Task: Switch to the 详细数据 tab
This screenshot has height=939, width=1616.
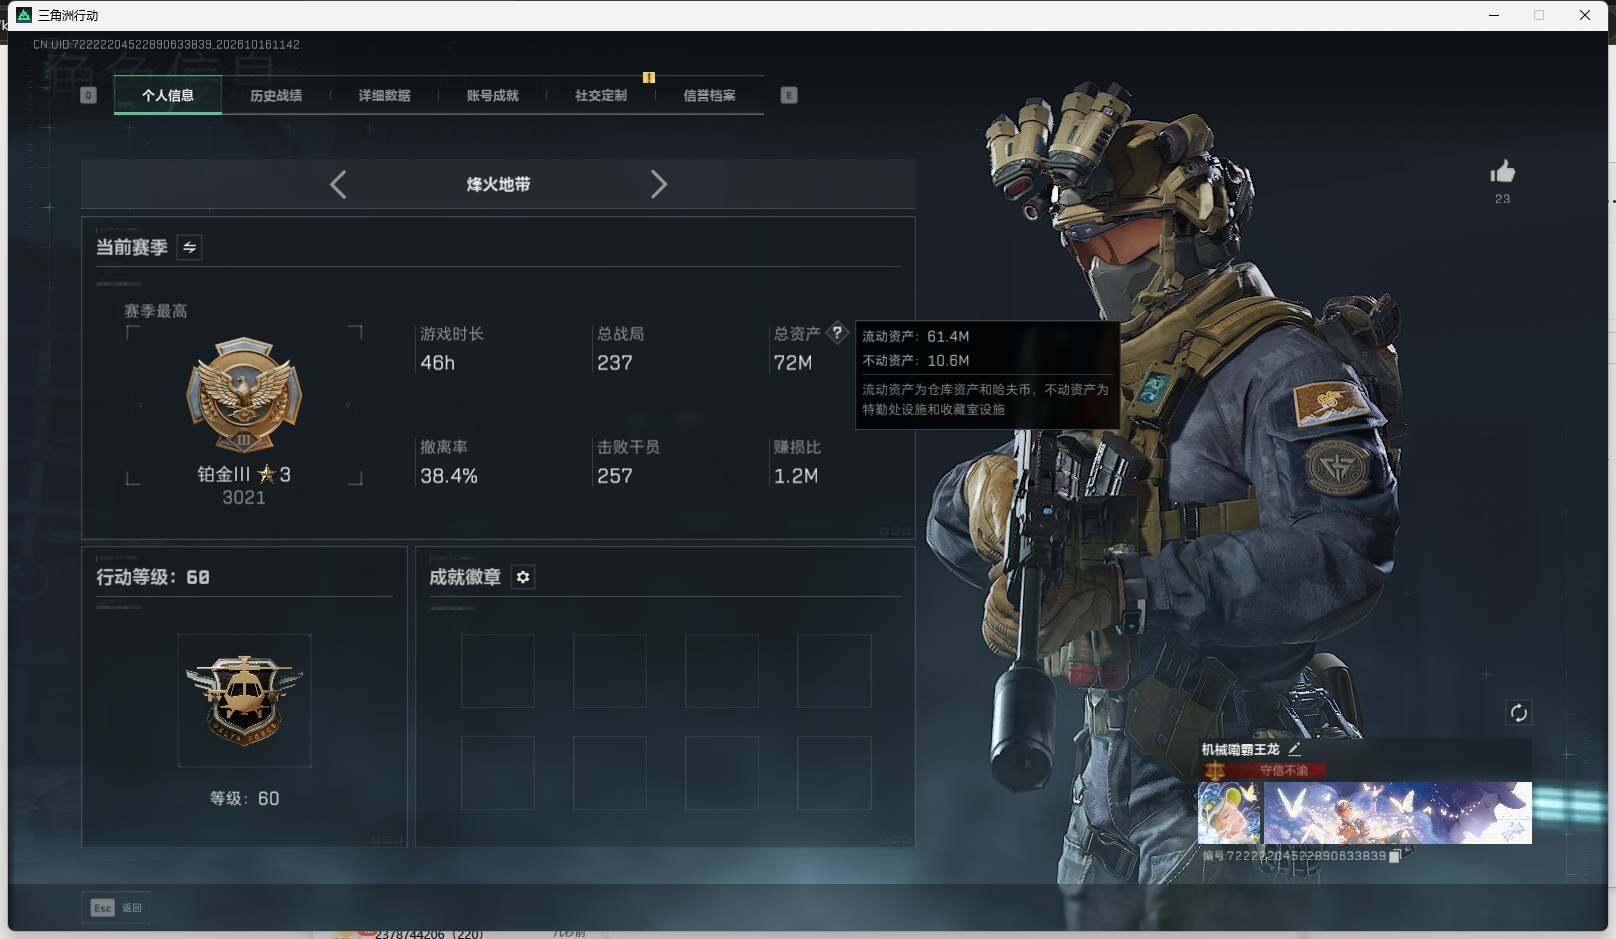Action: (x=385, y=96)
